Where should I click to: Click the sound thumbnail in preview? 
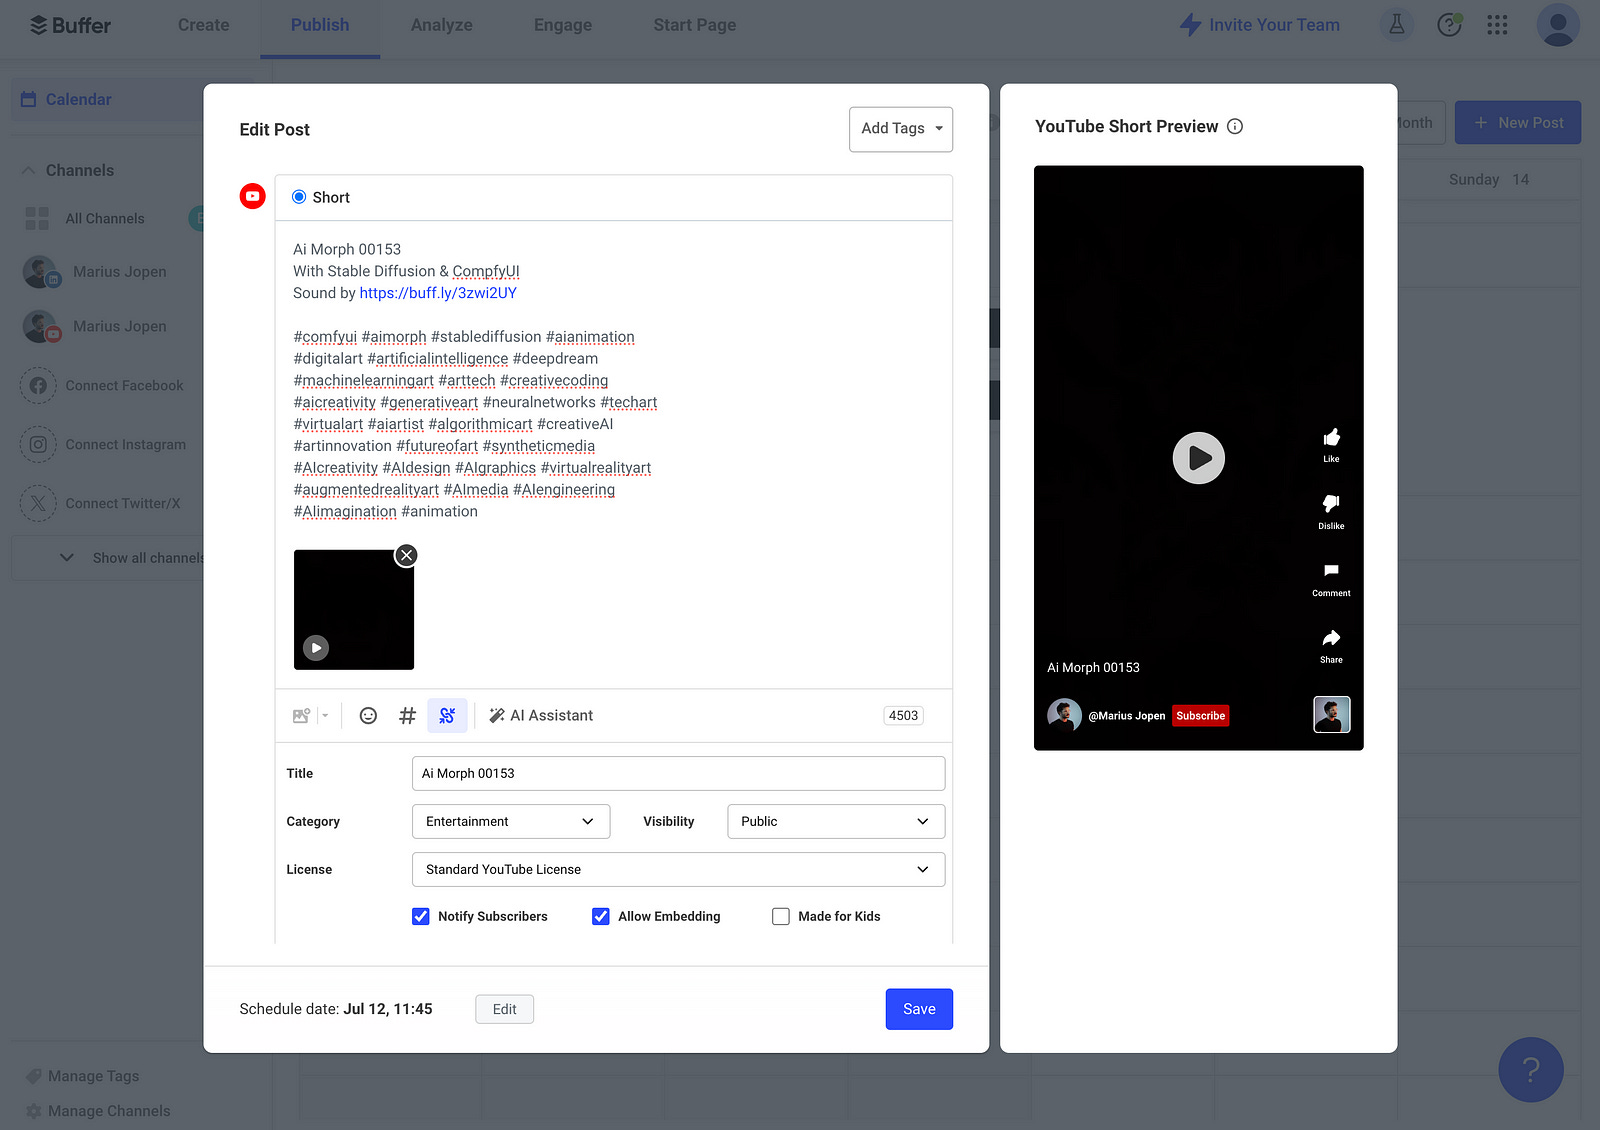click(x=1331, y=715)
